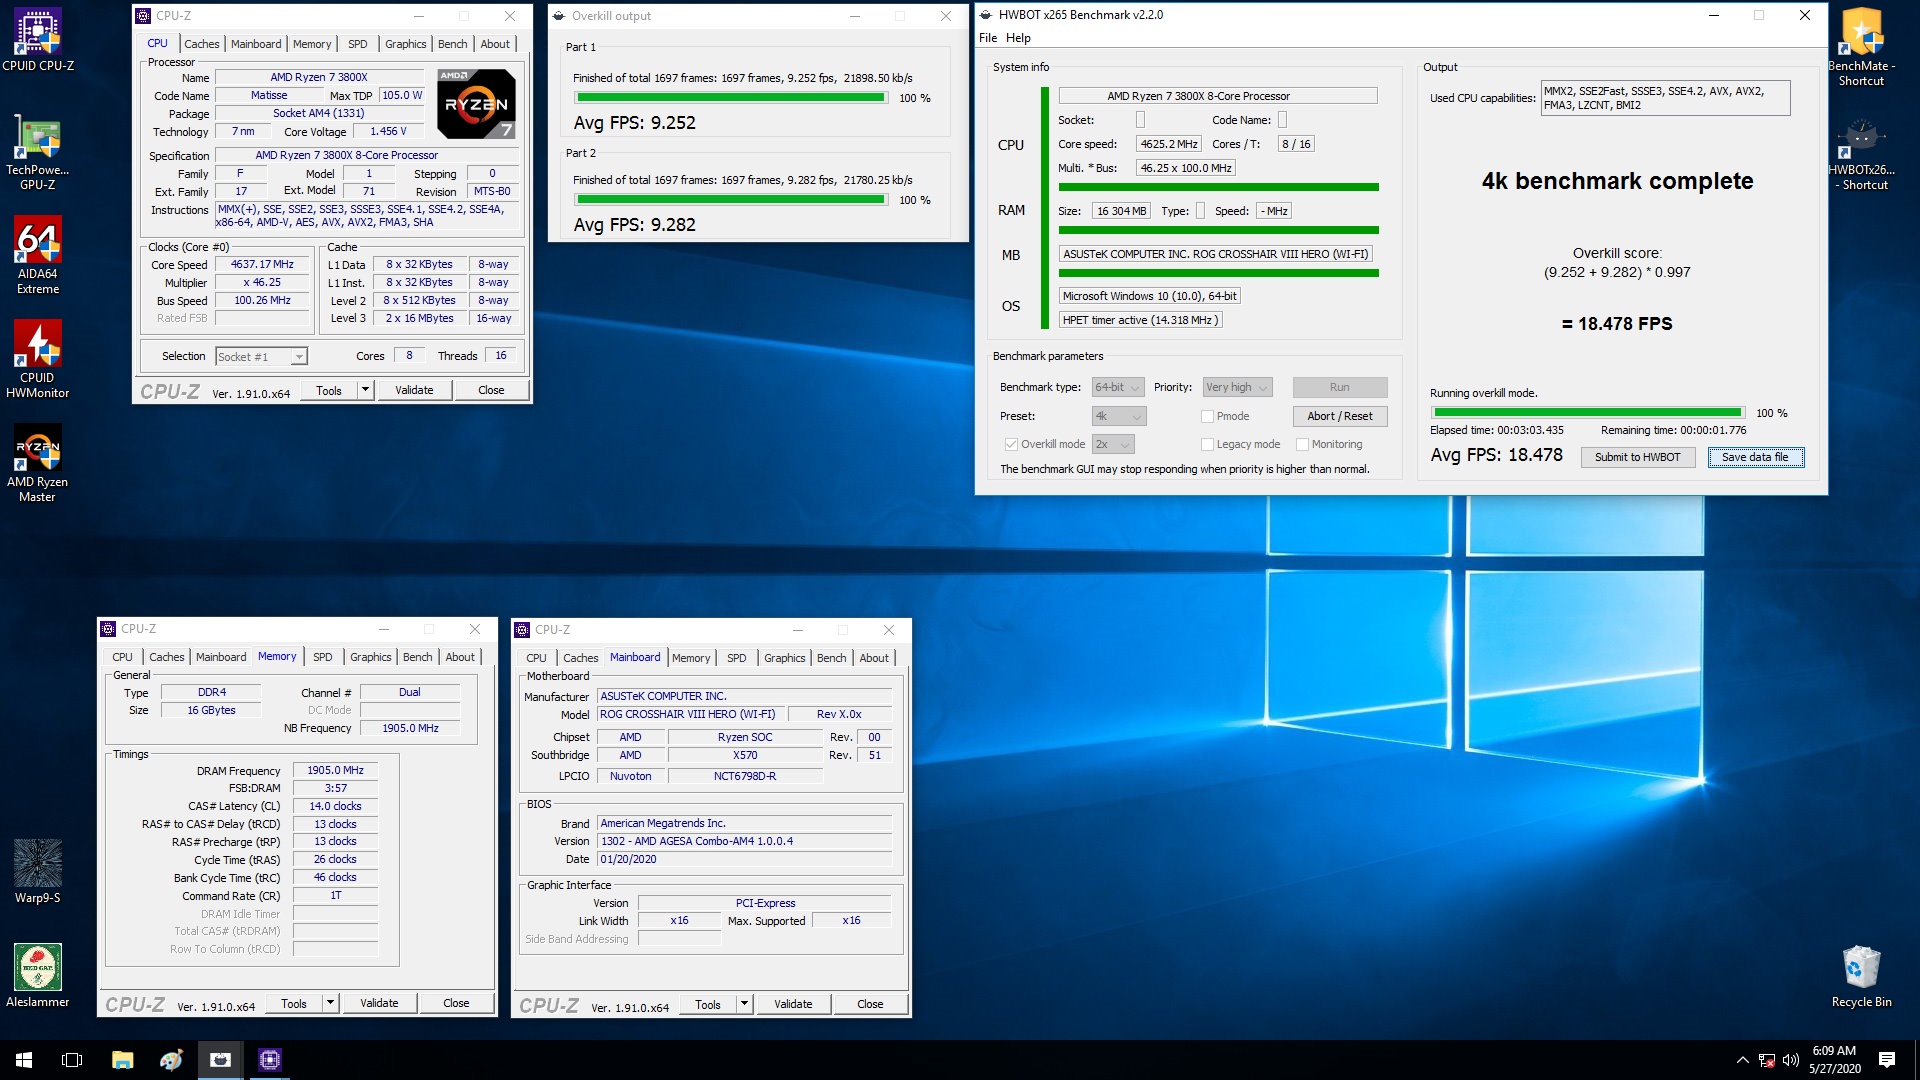The width and height of the screenshot is (1920, 1080).
Task: Select About tab in top CPU-Z window
Action: [495, 44]
